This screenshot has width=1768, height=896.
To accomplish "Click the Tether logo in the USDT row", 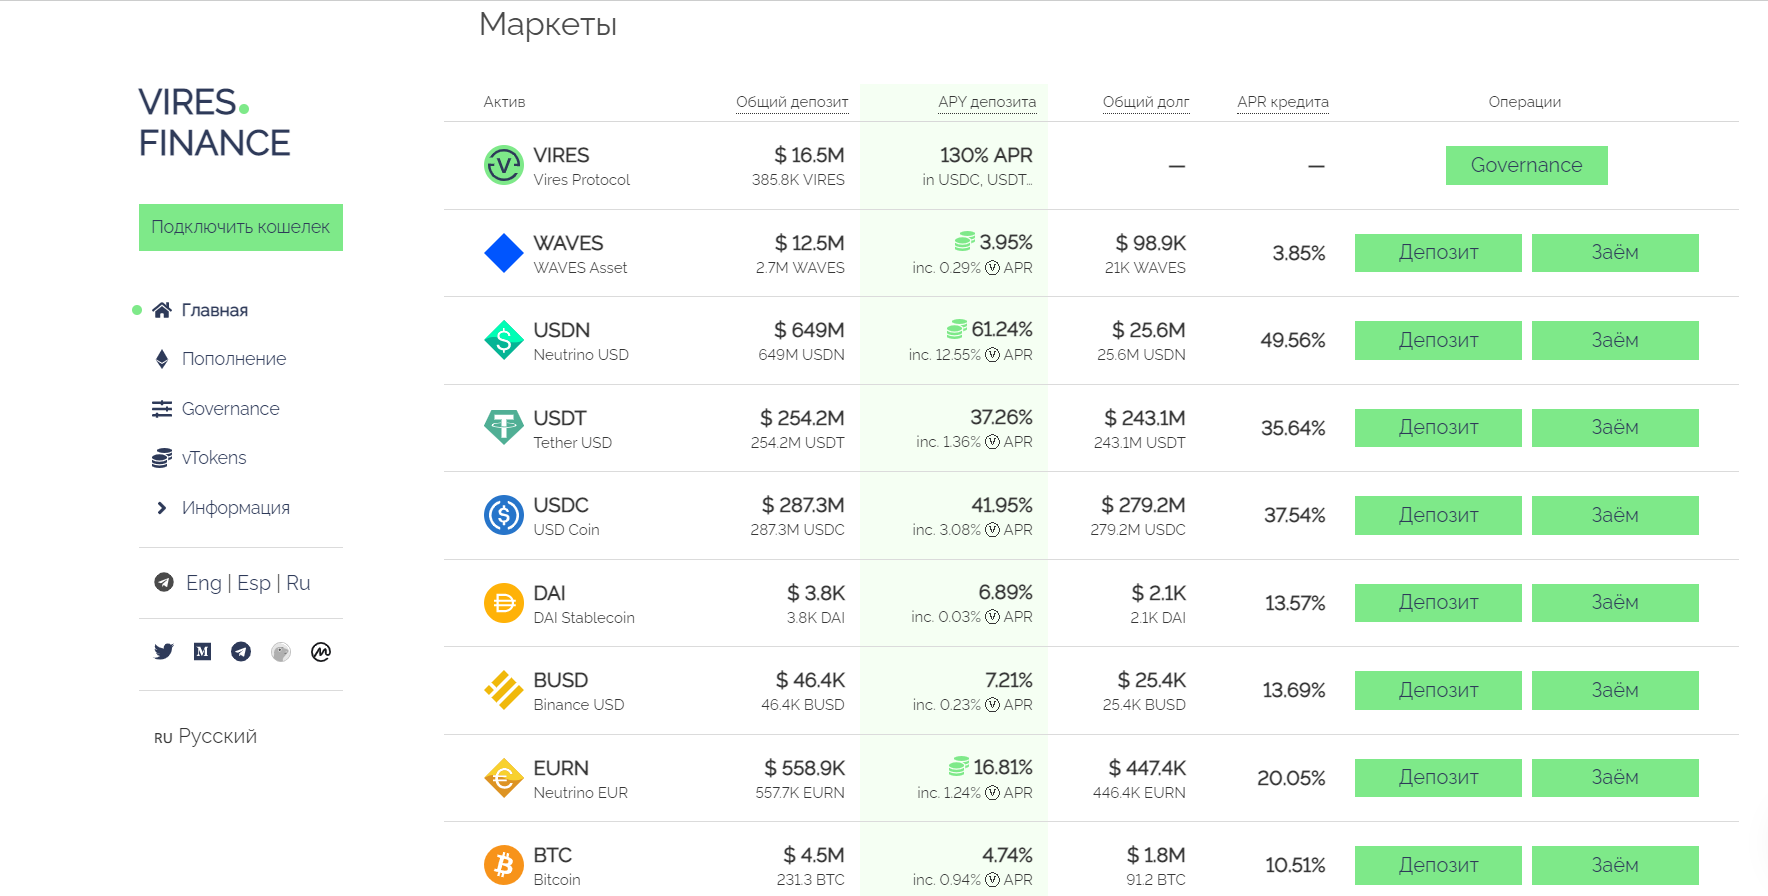I will [504, 427].
